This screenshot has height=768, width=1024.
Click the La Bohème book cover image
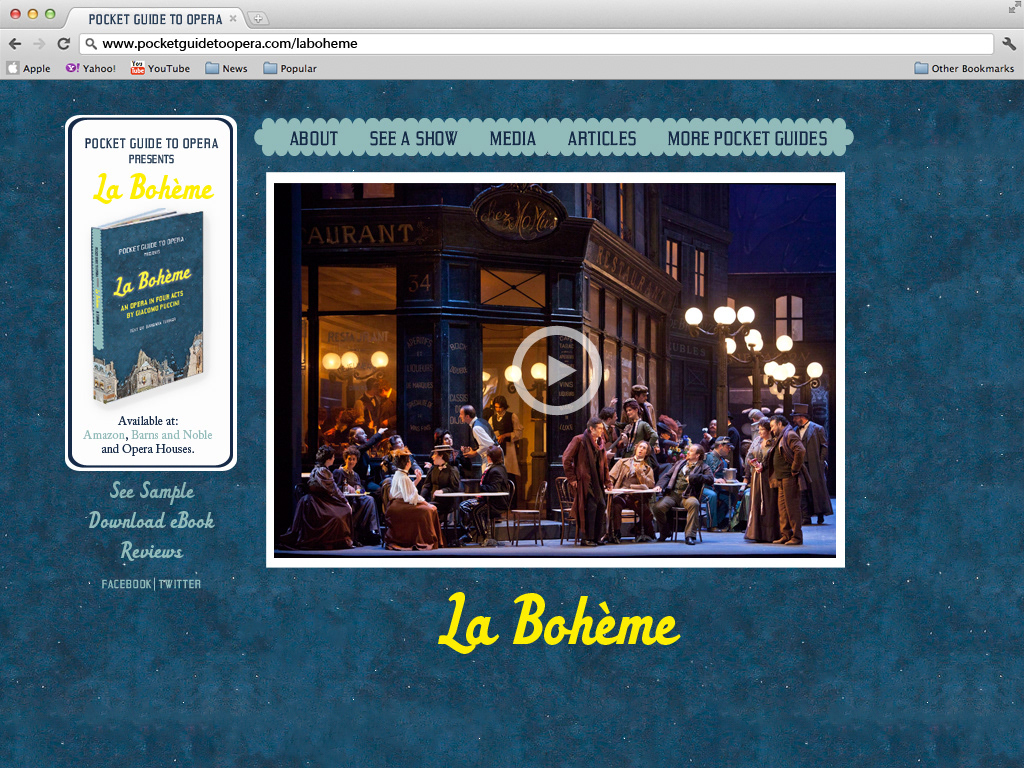click(x=149, y=306)
